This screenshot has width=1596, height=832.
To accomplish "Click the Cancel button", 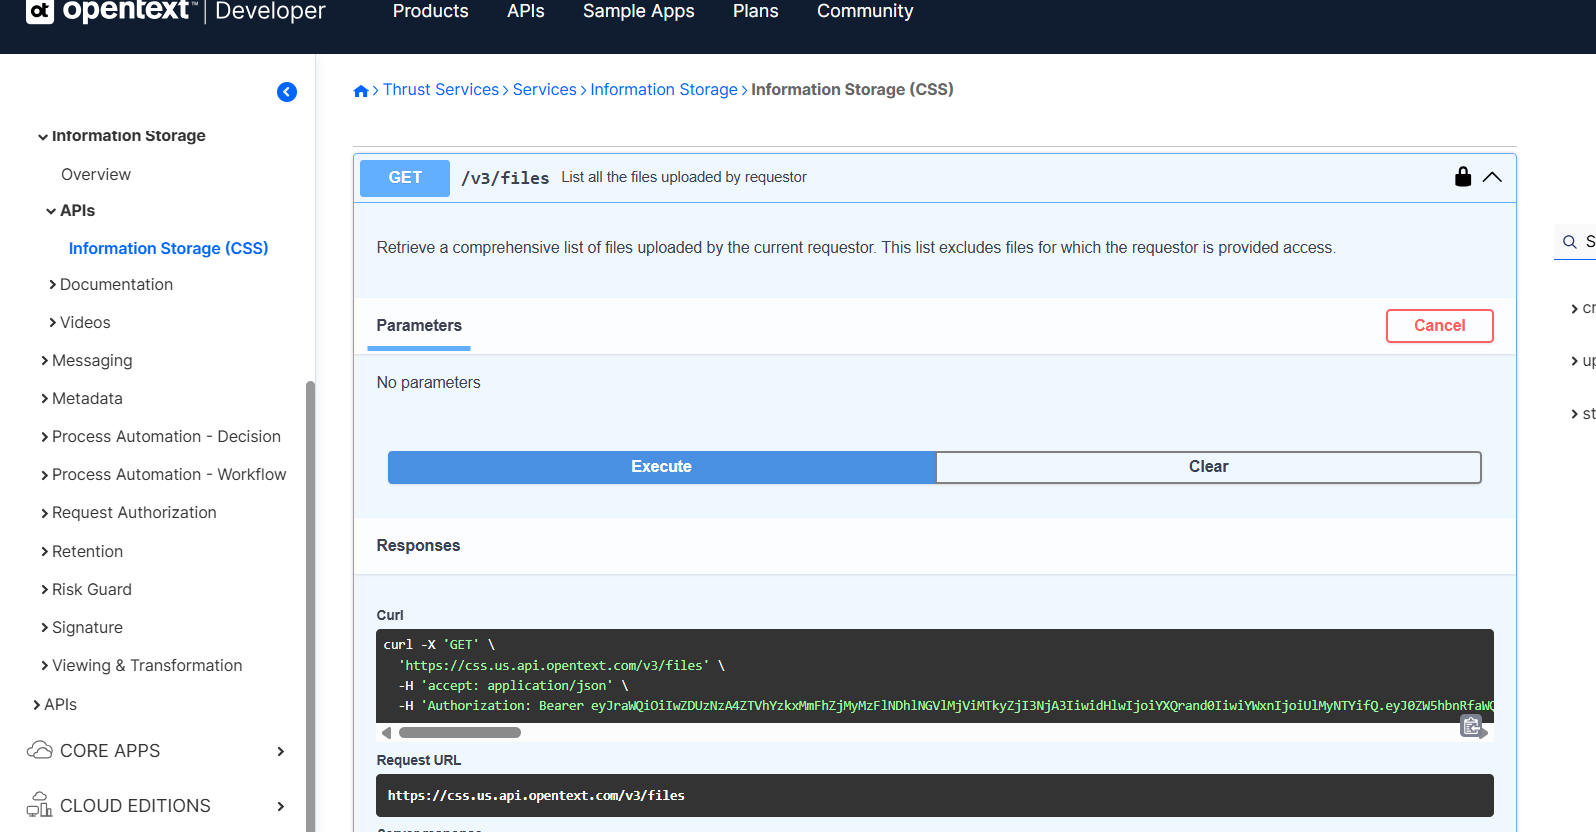I will (x=1440, y=326).
